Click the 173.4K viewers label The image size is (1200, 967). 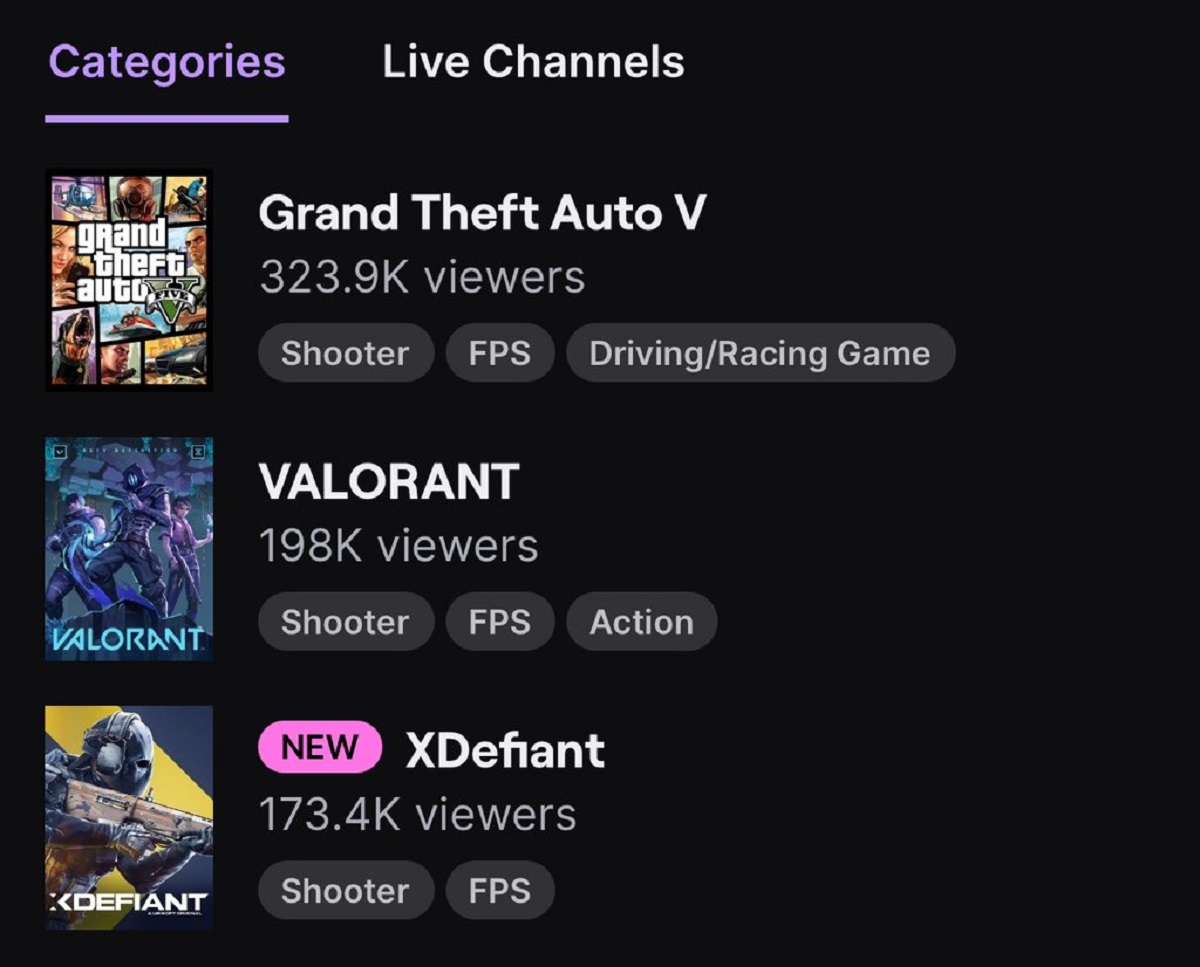pyautogui.click(x=417, y=815)
